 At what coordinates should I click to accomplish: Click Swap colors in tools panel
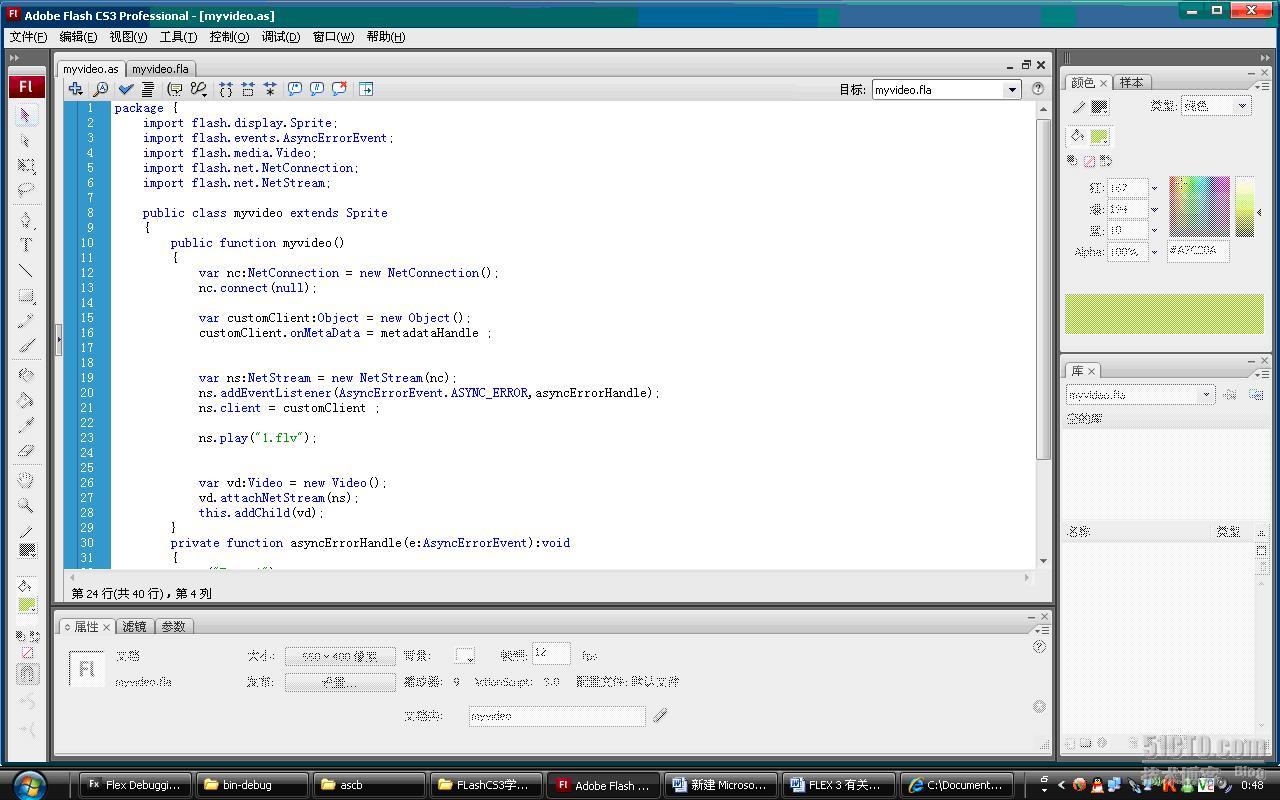pos(34,636)
